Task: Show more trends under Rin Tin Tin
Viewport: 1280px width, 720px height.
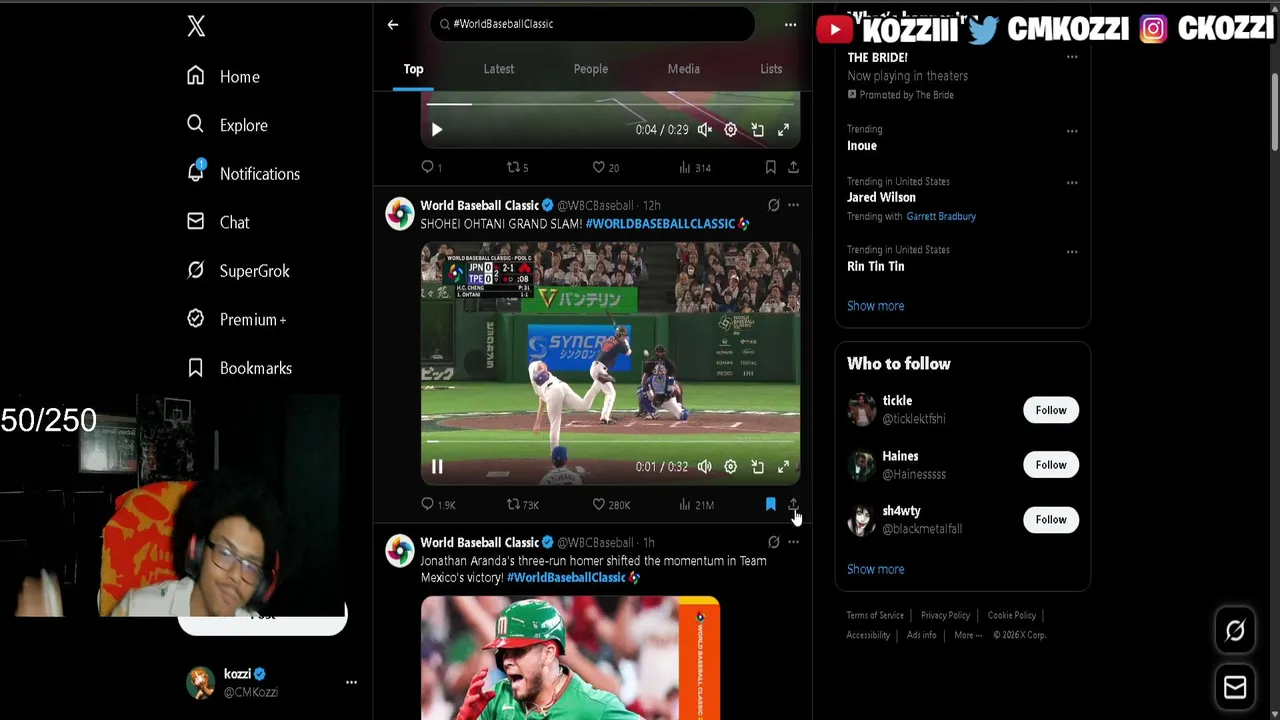Action: point(875,306)
